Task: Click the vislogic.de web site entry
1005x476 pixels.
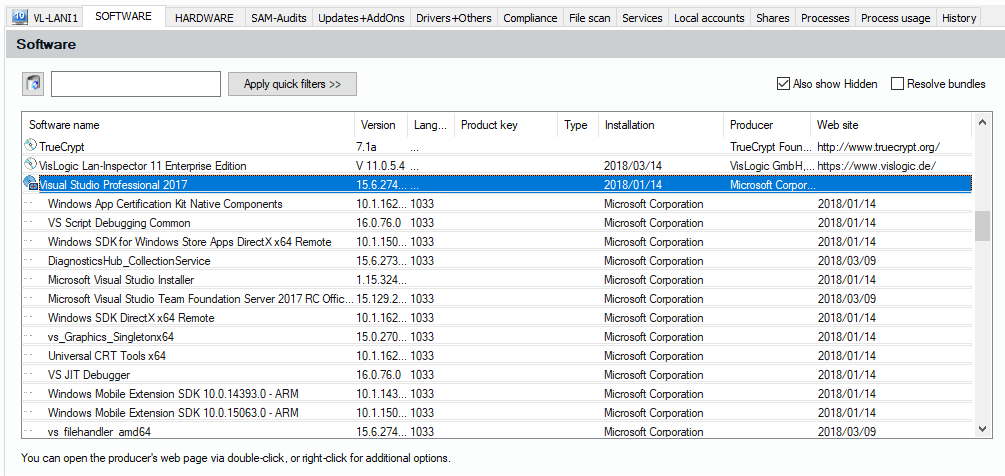Action: (x=876, y=165)
